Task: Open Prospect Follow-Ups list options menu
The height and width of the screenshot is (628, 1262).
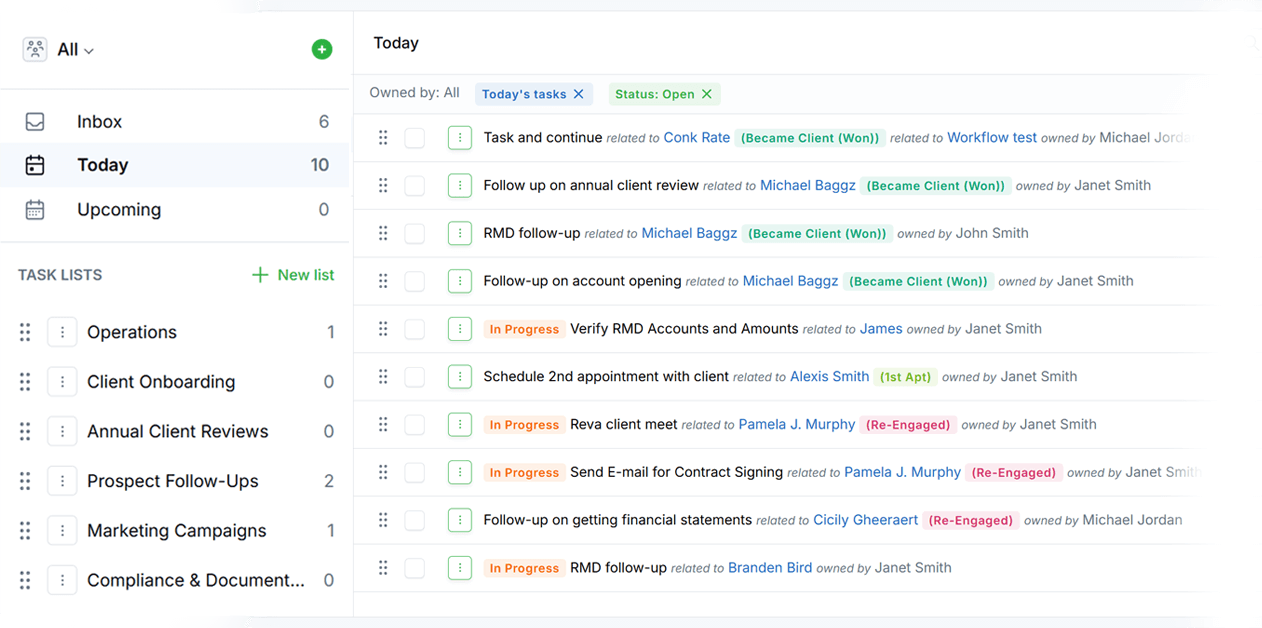Action: tap(62, 481)
